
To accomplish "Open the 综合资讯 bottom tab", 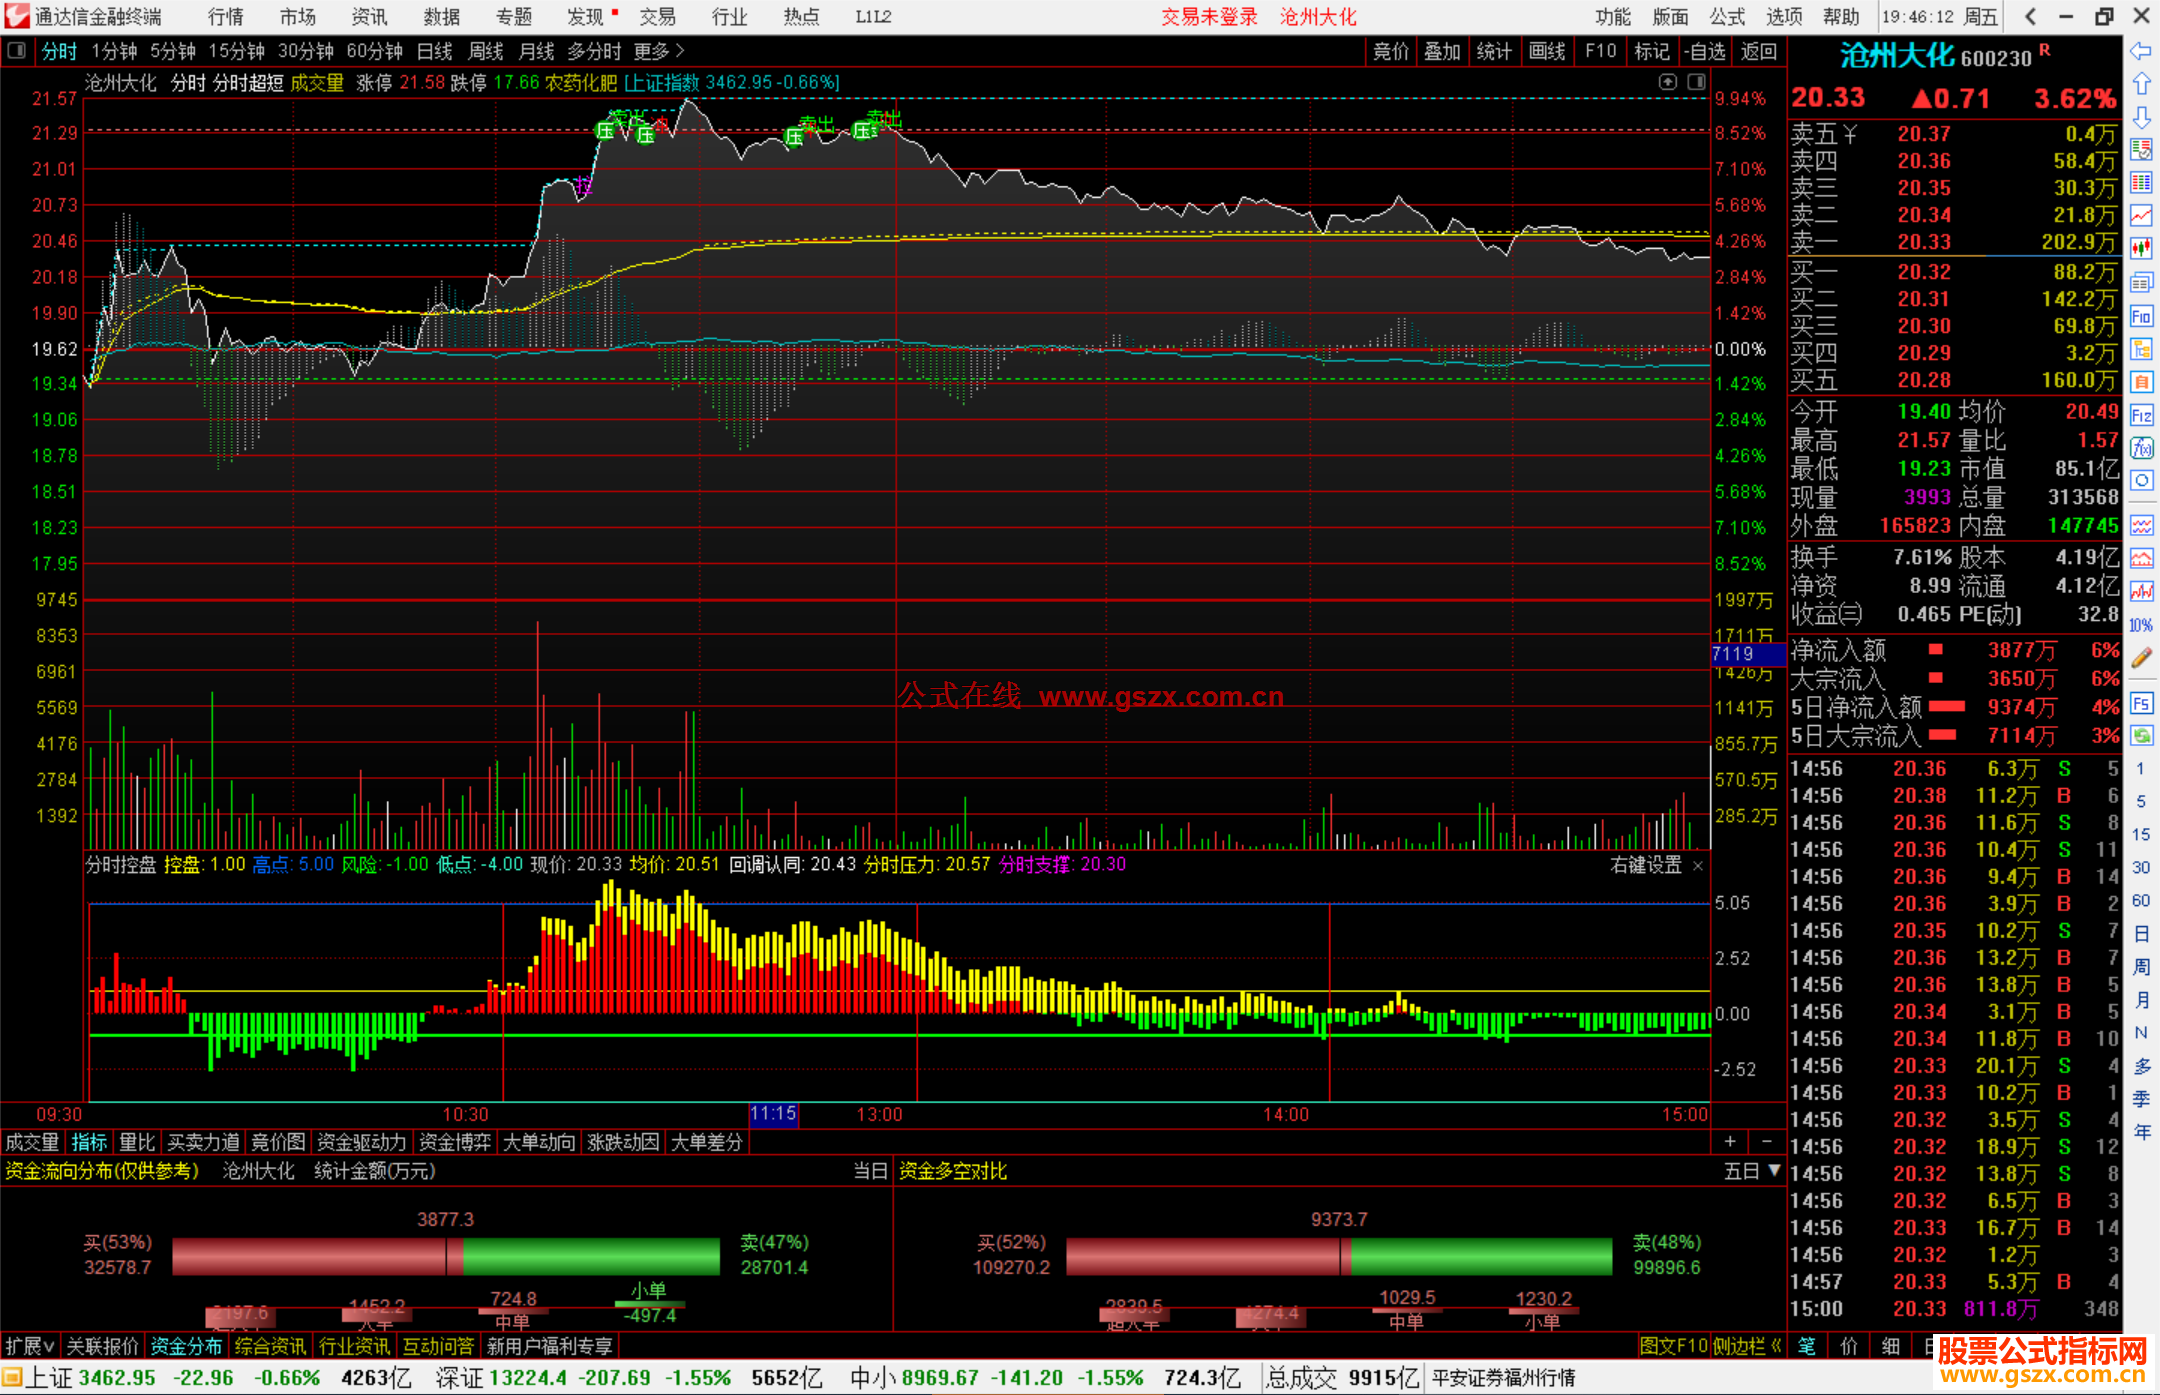I will click(270, 1346).
